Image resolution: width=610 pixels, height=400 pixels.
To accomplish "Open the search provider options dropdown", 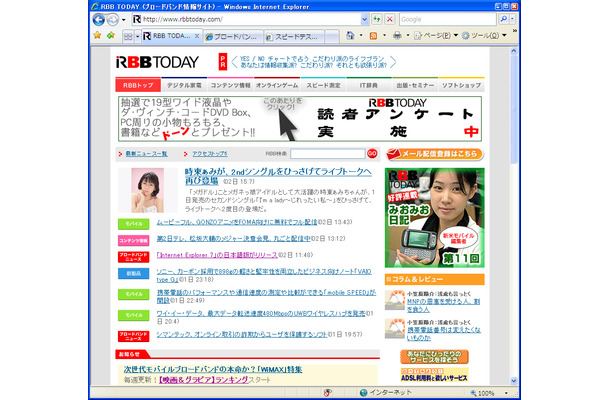I will click(x=512, y=19).
